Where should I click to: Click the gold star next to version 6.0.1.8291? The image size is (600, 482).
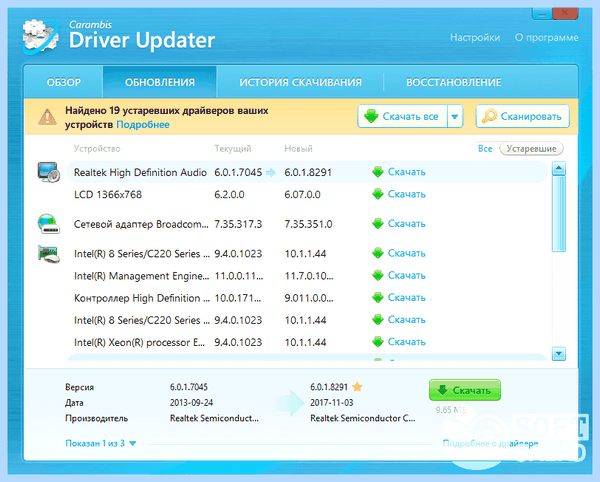[357, 387]
